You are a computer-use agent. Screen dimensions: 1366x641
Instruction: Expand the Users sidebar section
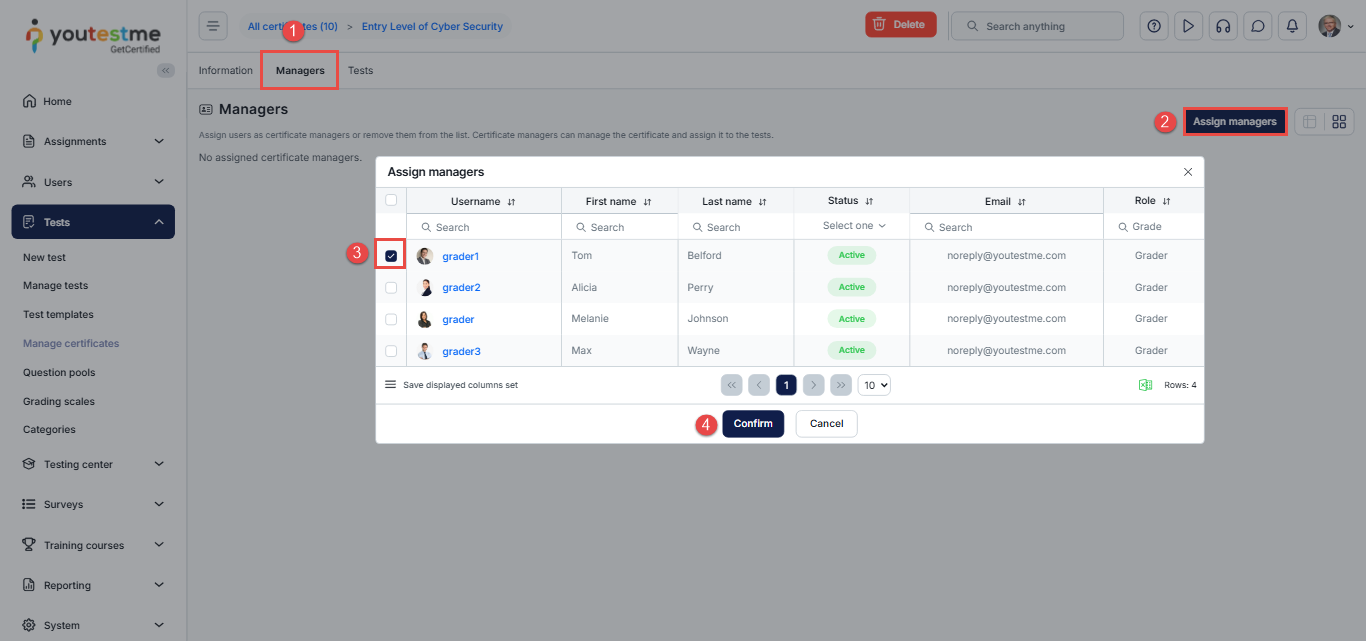tap(93, 182)
